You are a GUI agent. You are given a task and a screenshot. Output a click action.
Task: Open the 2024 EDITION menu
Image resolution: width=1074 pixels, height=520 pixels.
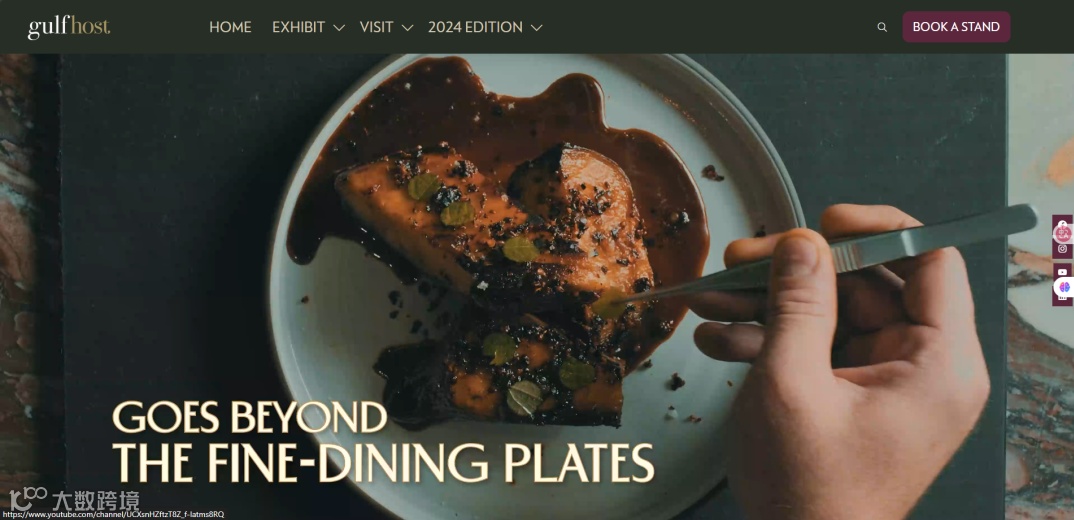475,27
